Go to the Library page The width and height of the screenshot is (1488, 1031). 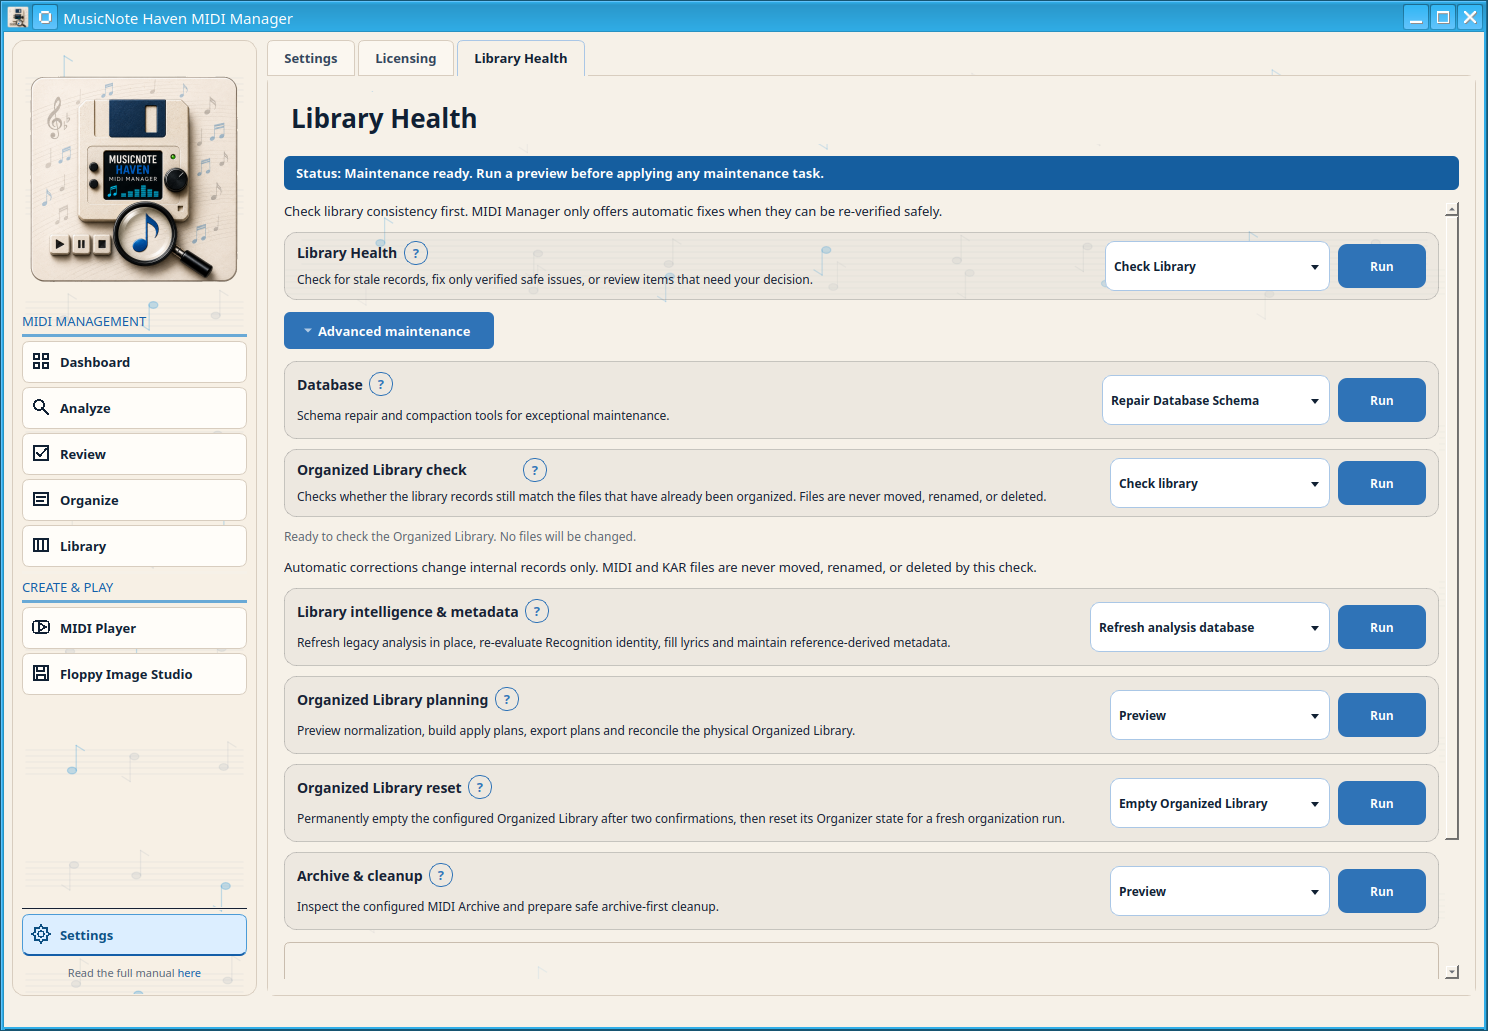point(134,546)
